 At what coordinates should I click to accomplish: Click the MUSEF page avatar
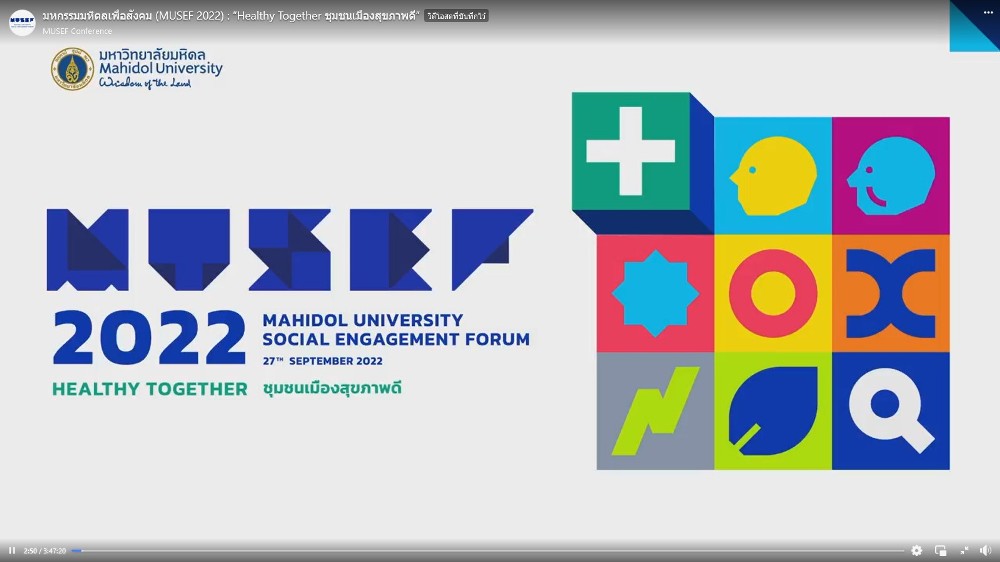[x=21, y=22]
